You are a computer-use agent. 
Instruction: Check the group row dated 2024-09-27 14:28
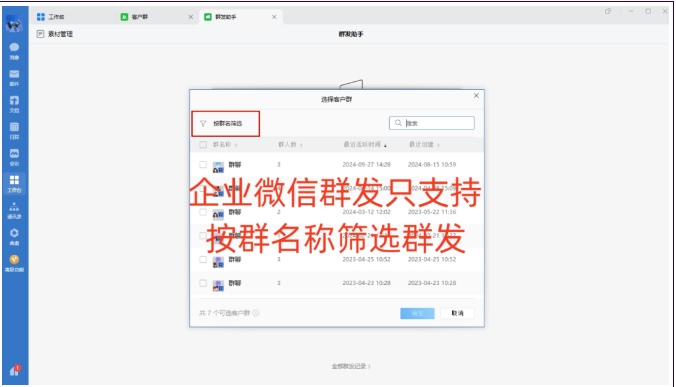click(x=203, y=165)
